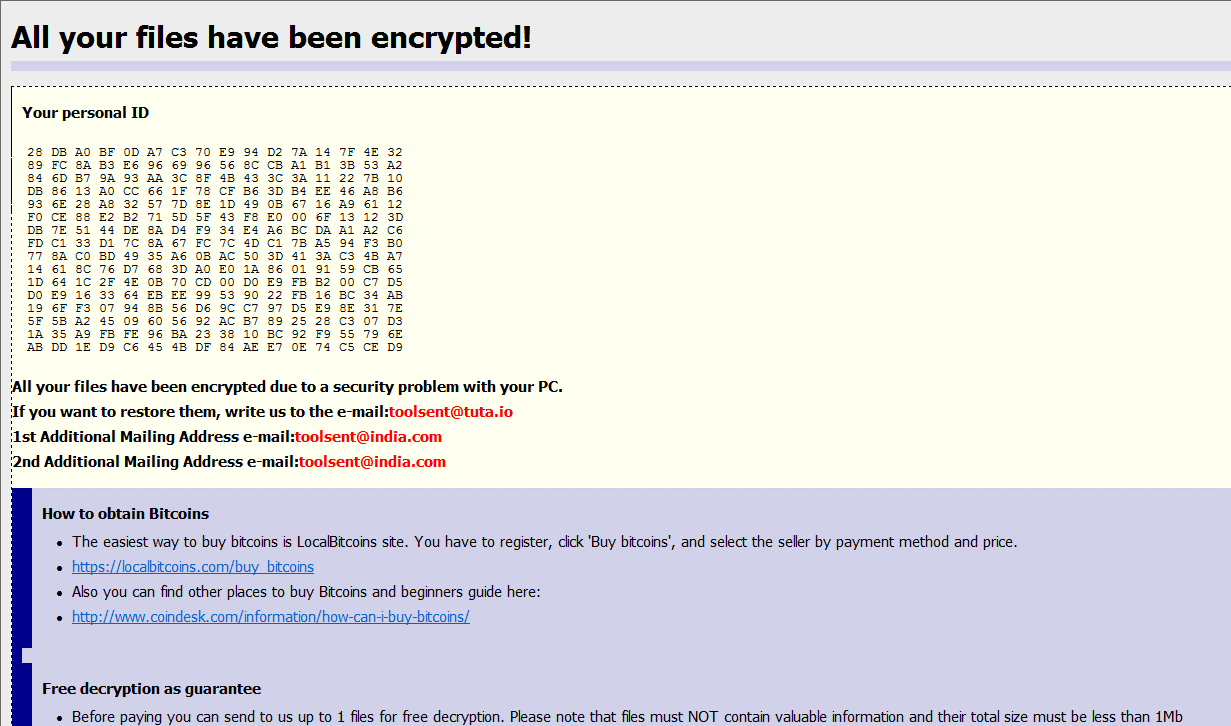The width and height of the screenshot is (1231, 726).
Task: Click the 'How to obtain Bitcoins' heading
Action: coord(125,514)
